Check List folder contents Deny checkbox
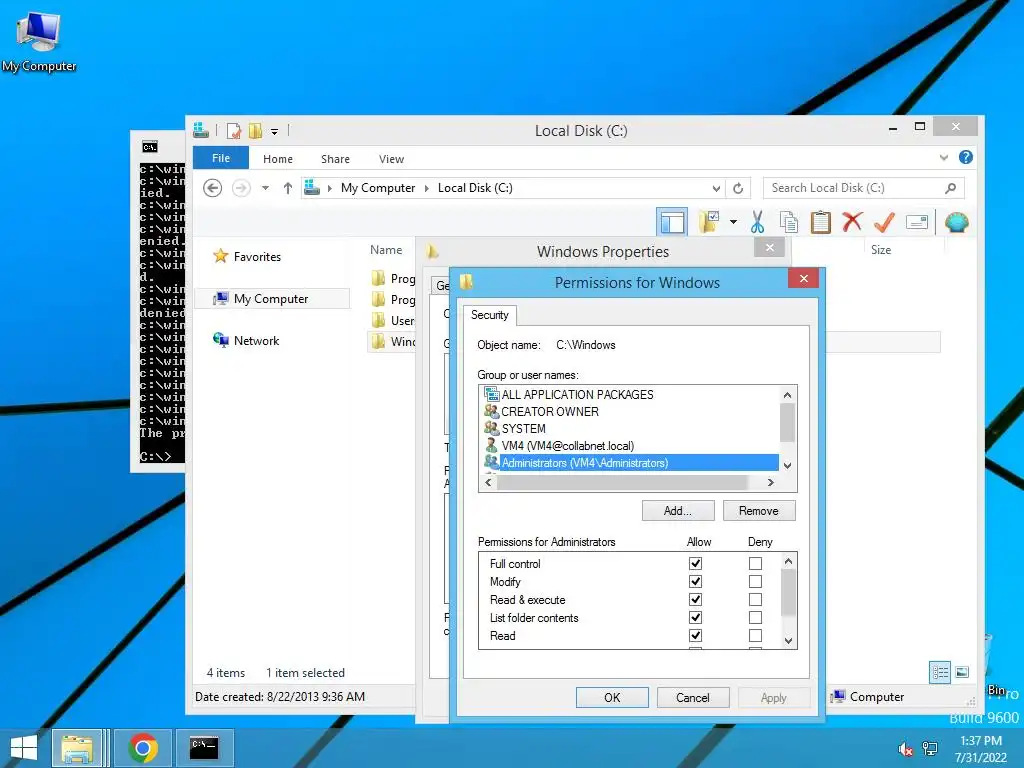Screen dimensions: 1024x768 tap(756, 617)
